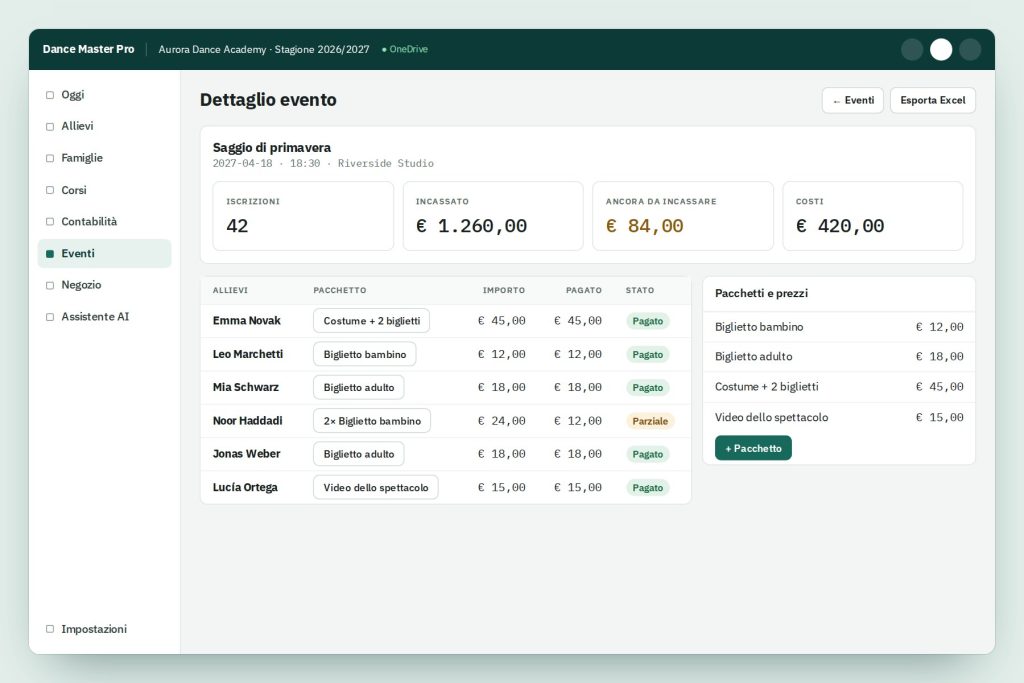Viewport: 1024px width, 683px height.
Task: Select the Lucía Ortega student name
Action: [245, 487]
